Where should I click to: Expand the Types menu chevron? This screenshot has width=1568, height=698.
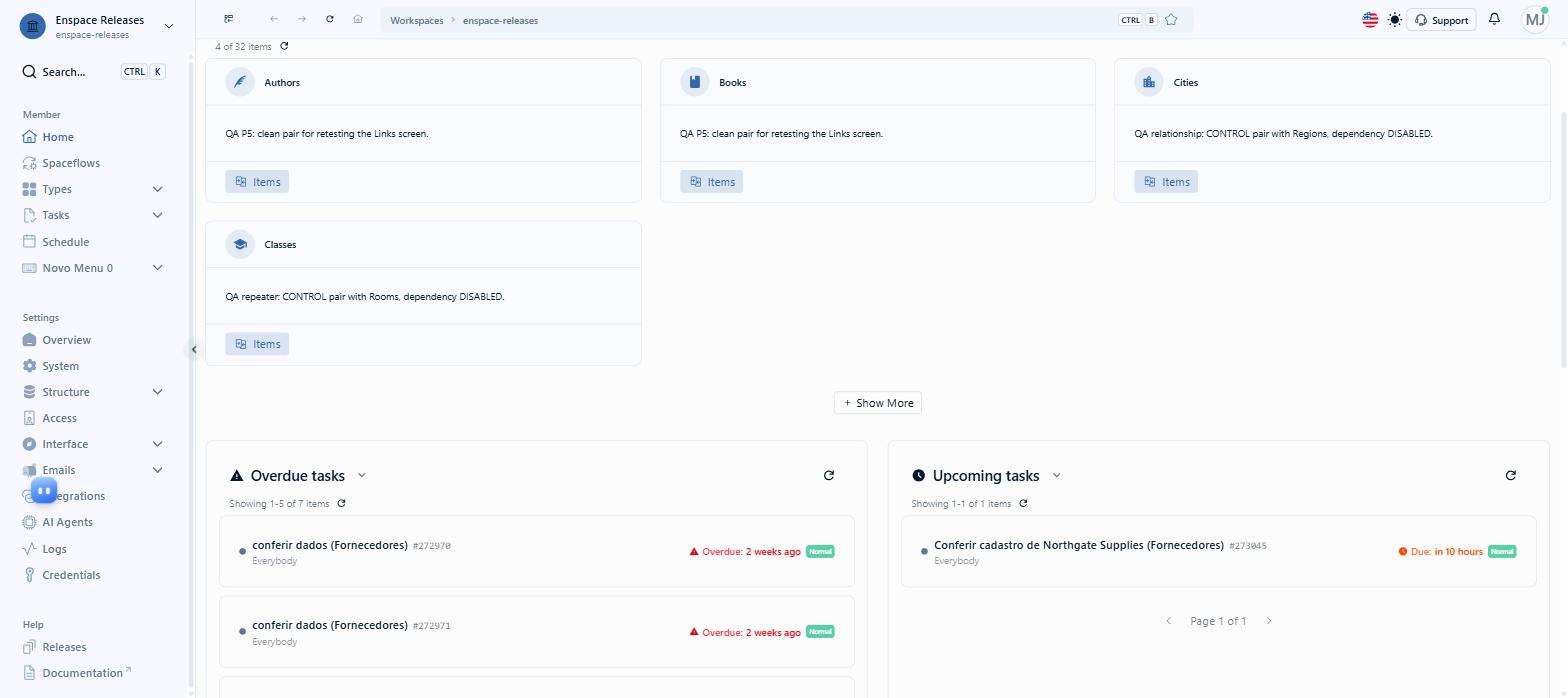tap(157, 189)
